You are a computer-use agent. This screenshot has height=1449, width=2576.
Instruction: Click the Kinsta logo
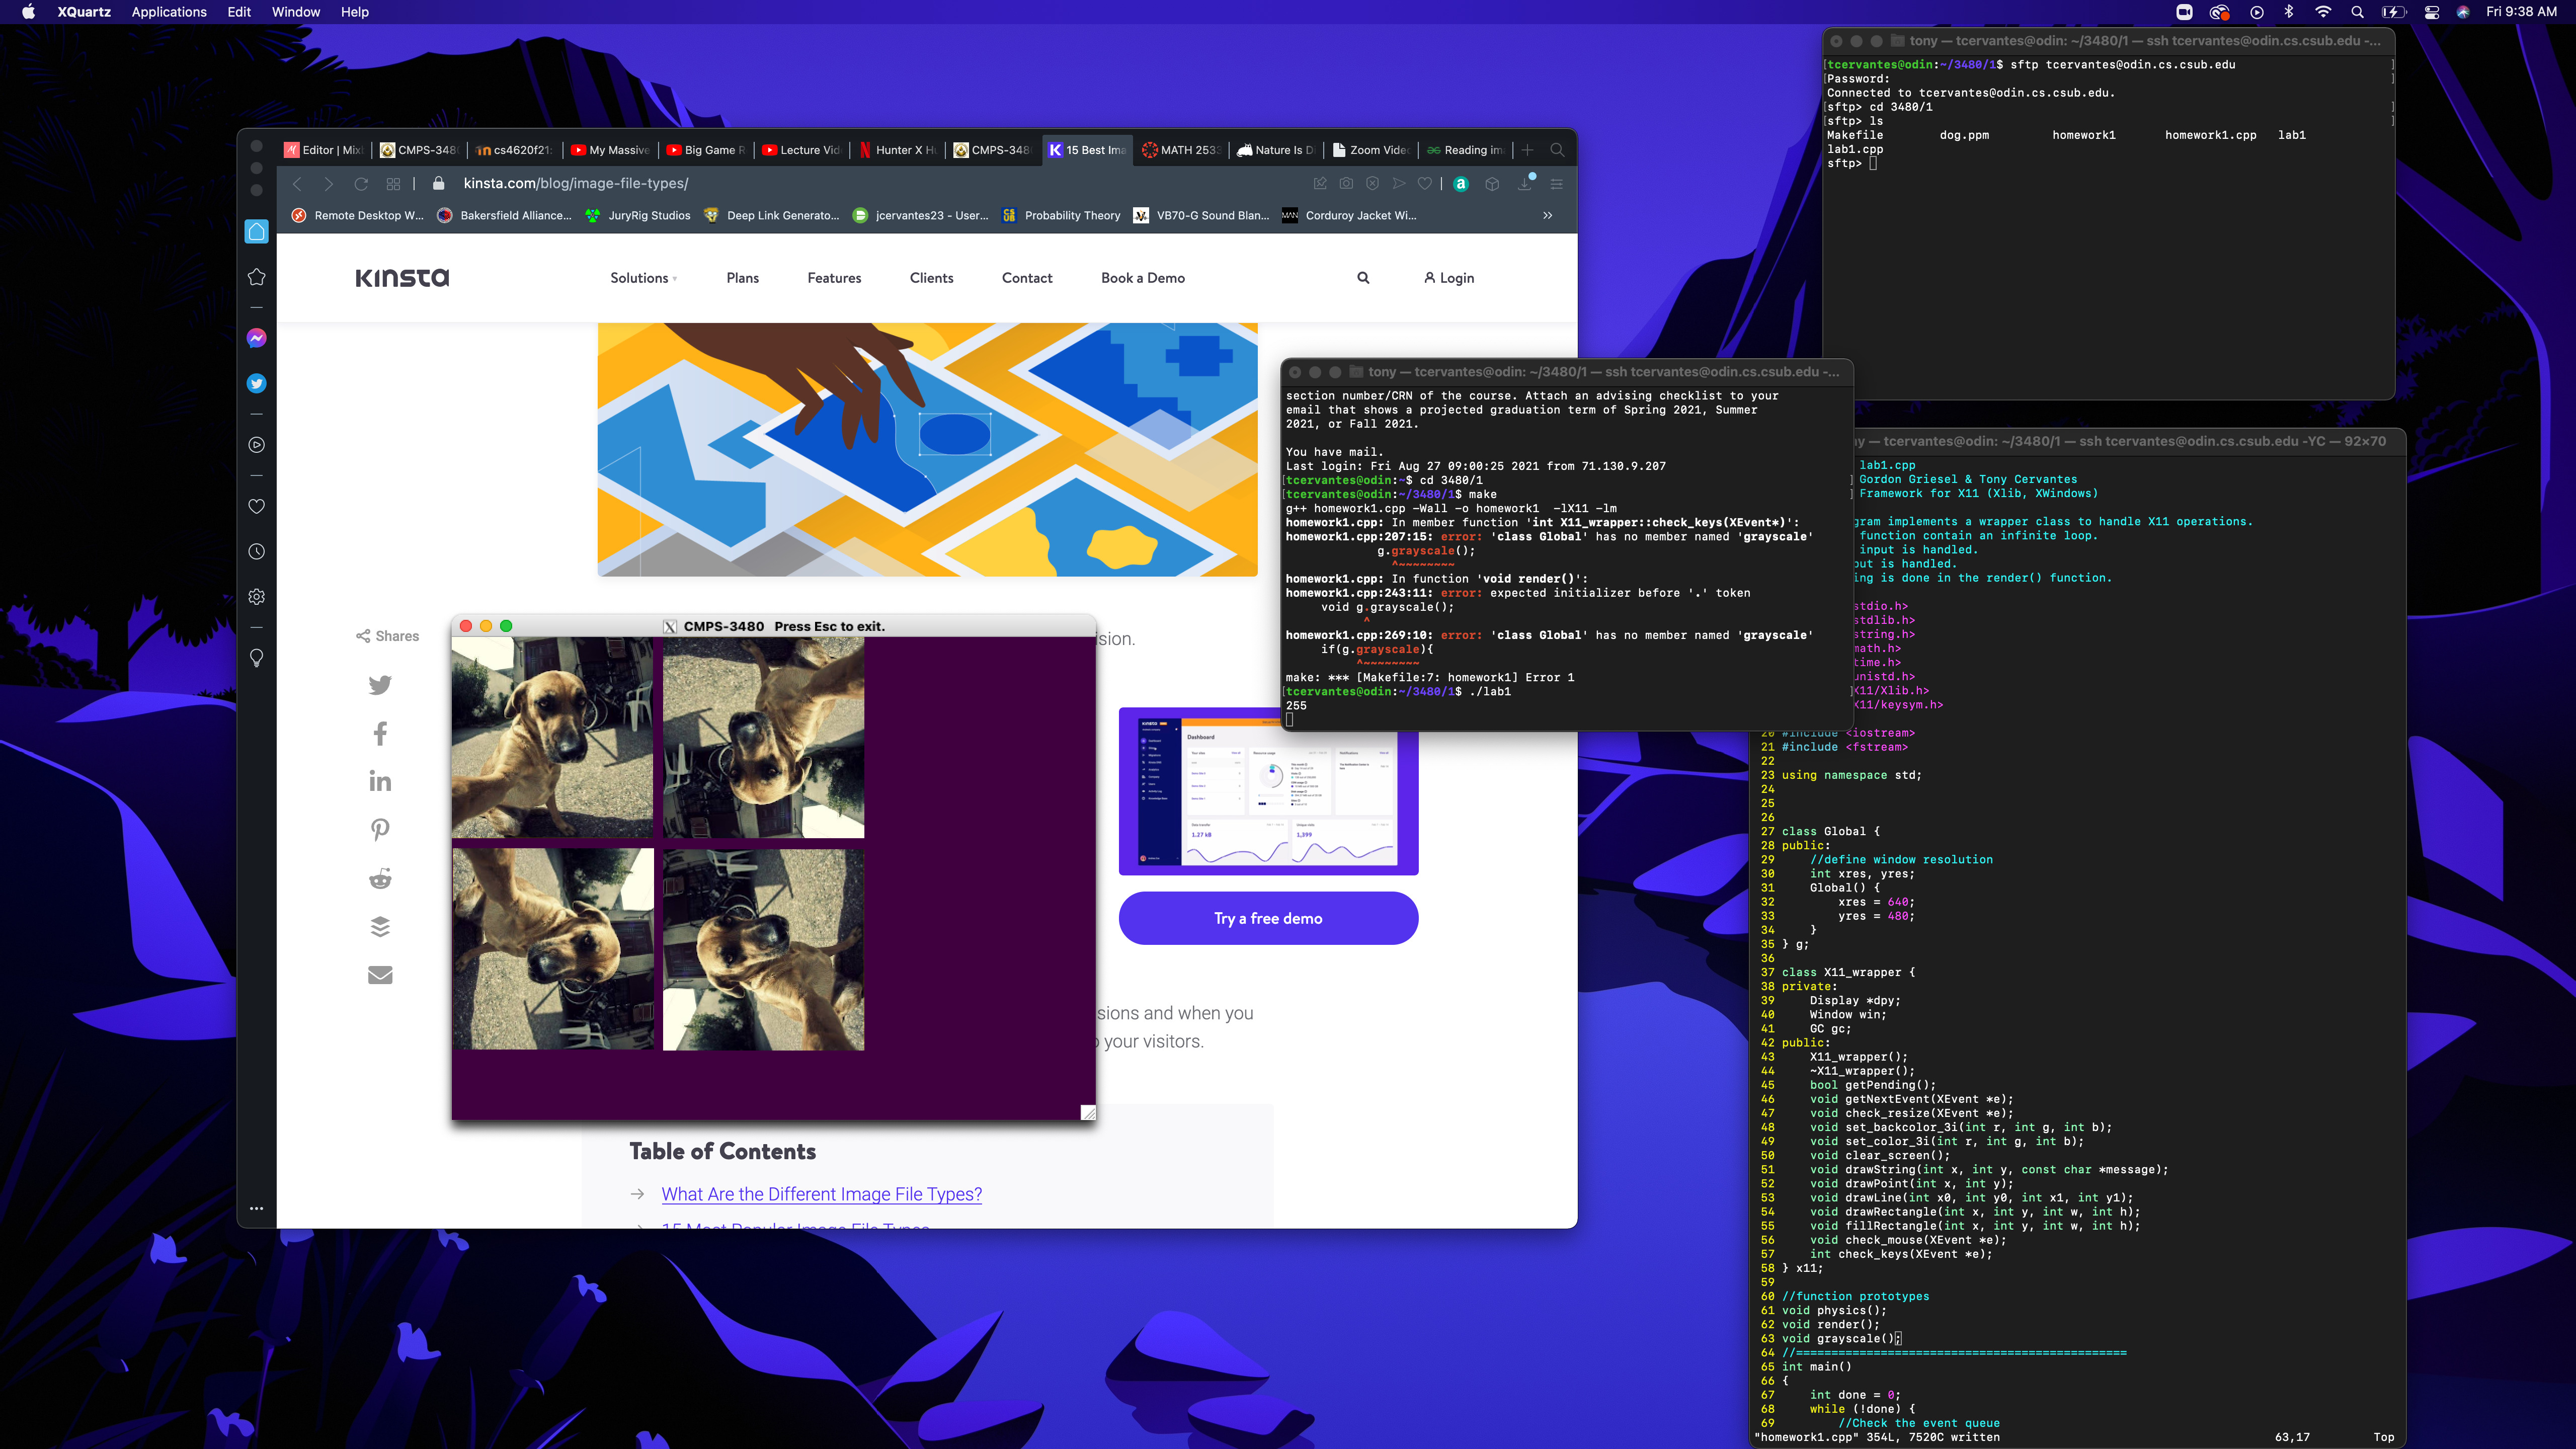click(402, 278)
